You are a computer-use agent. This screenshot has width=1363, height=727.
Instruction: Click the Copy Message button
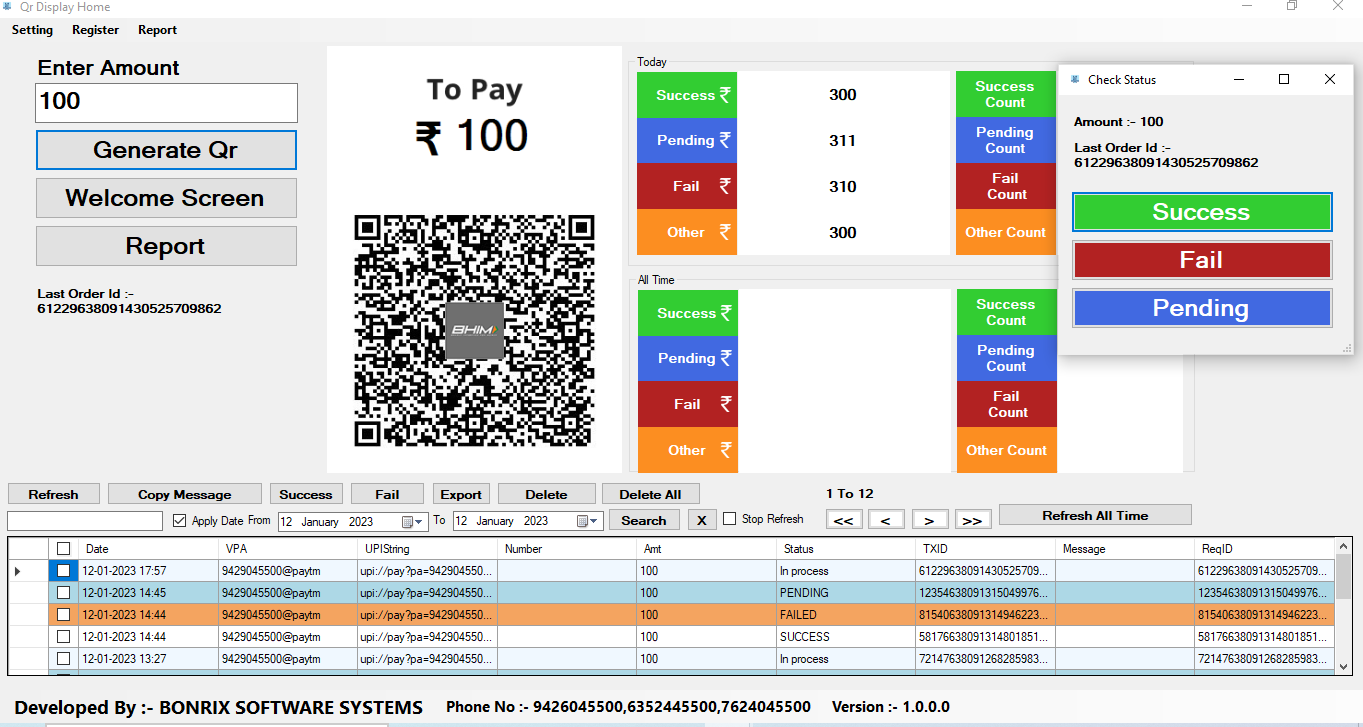[x=185, y=494]
